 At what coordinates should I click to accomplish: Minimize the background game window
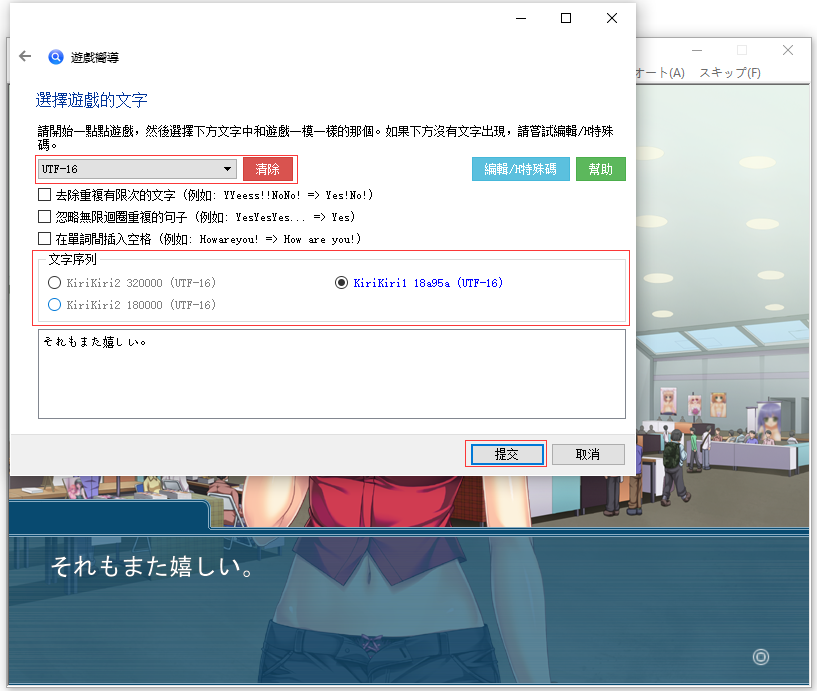[x=697, y=50]
